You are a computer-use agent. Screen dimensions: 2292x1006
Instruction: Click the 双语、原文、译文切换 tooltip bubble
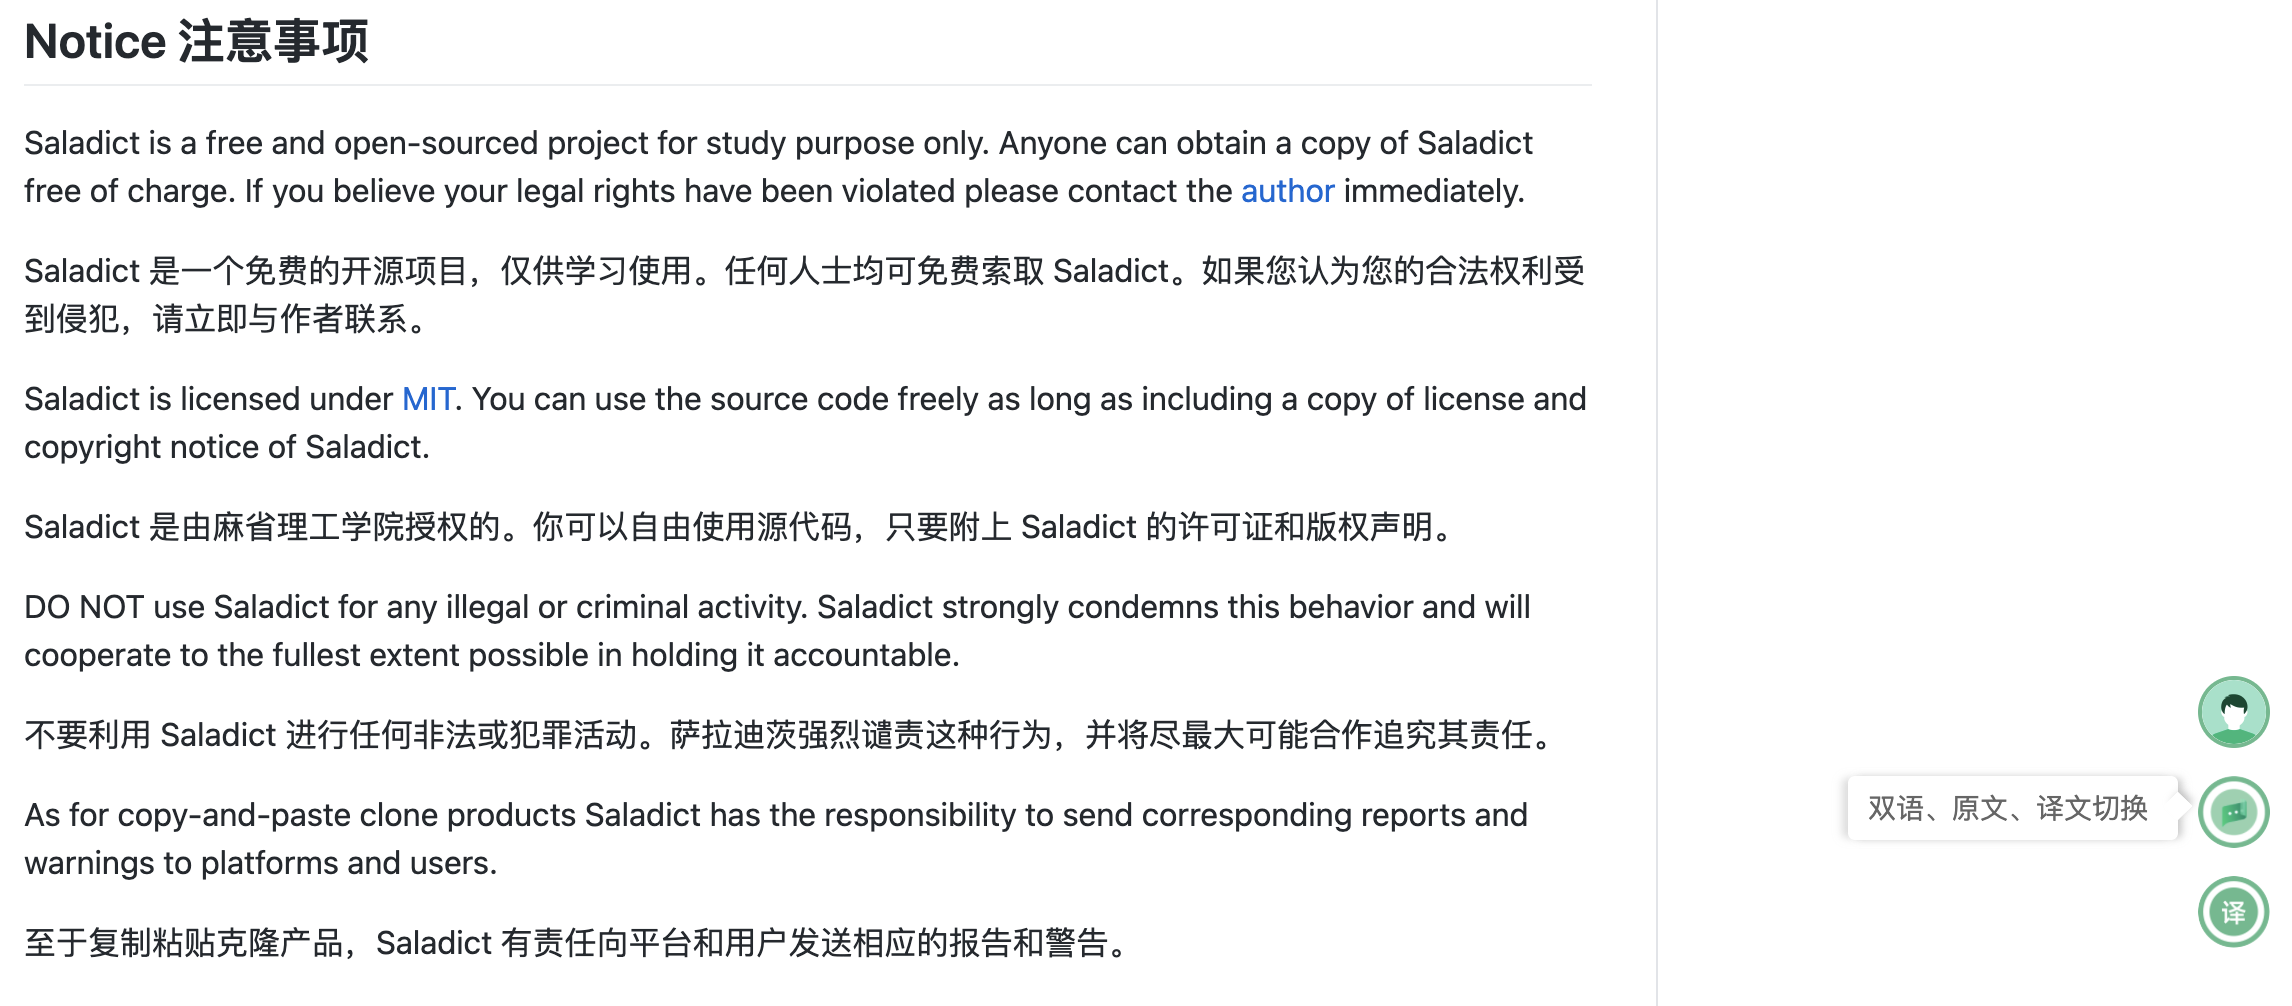click(x=2010, y=808)
